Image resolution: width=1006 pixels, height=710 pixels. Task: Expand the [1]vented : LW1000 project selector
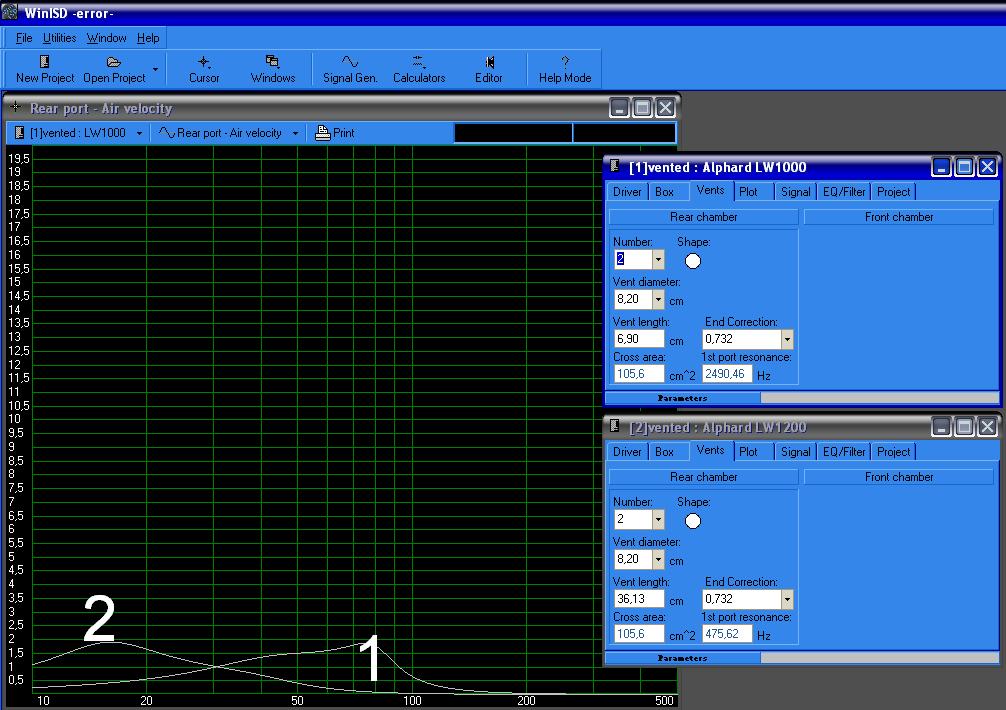139,133
